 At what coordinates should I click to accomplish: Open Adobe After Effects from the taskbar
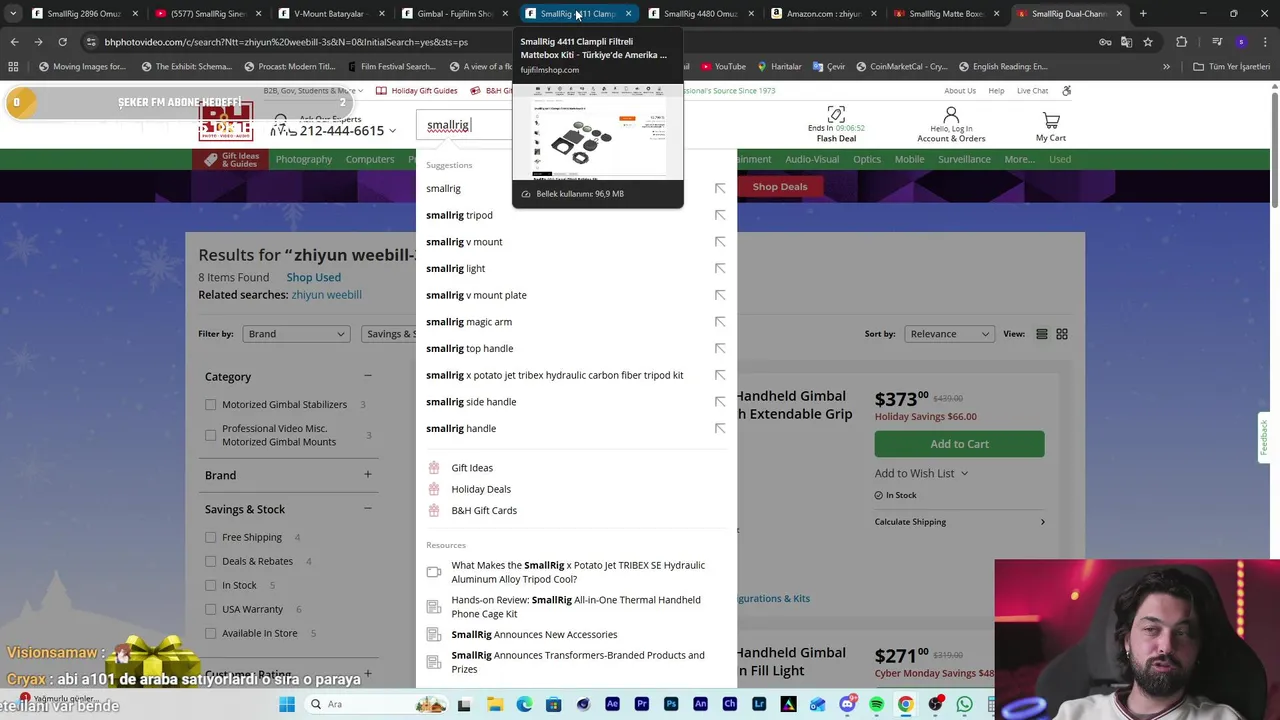coord(613,704)
